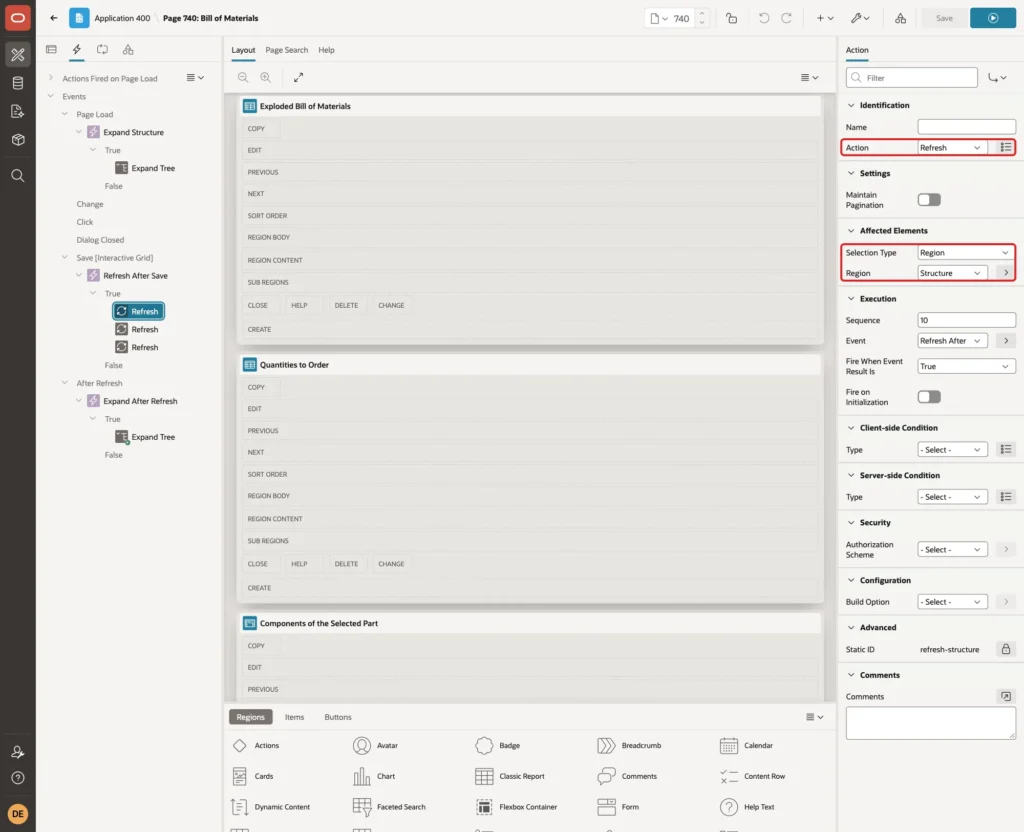The height and width of the screenshot is (832, 1024).
Task: Open the Help tab
Action: (x=326, y=50)
